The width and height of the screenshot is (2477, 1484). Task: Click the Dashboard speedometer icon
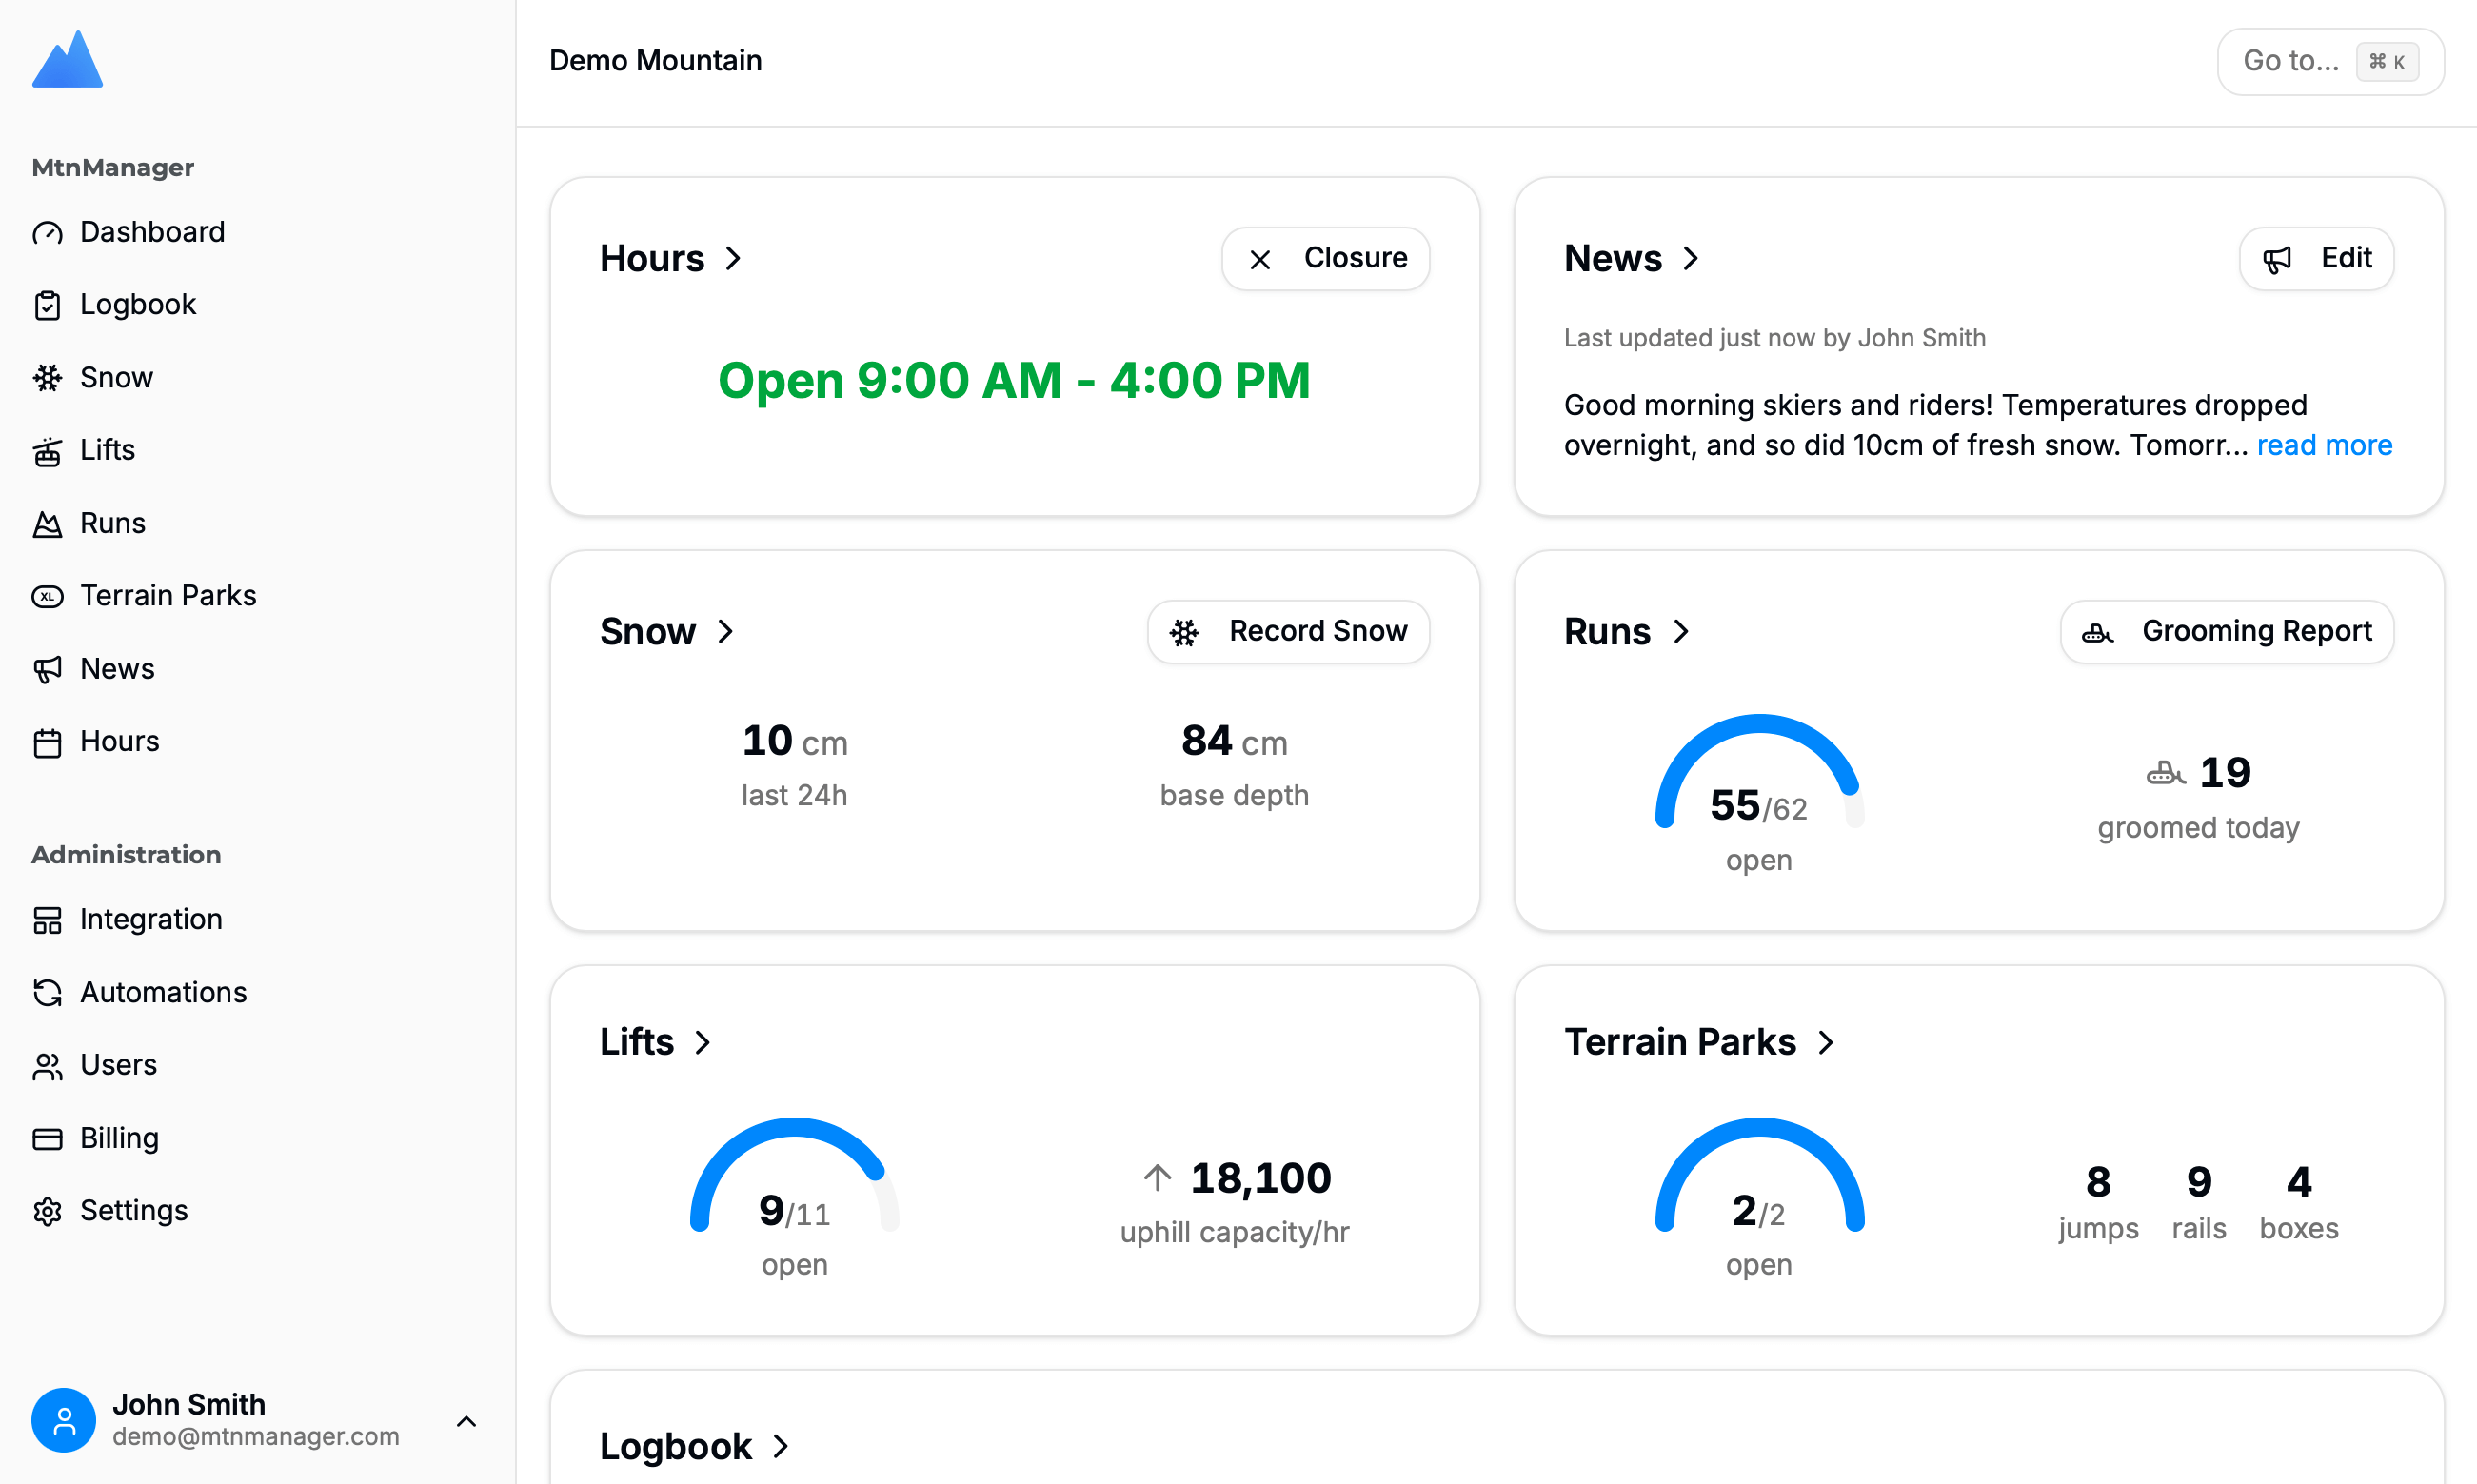pos(47,232)
